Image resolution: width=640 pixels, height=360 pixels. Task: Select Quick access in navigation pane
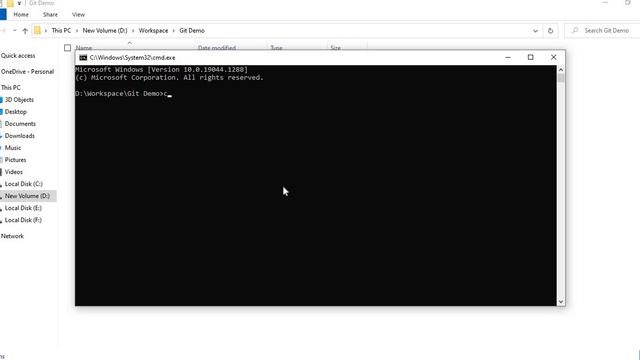pyautogui.click(x=18, y=56)
